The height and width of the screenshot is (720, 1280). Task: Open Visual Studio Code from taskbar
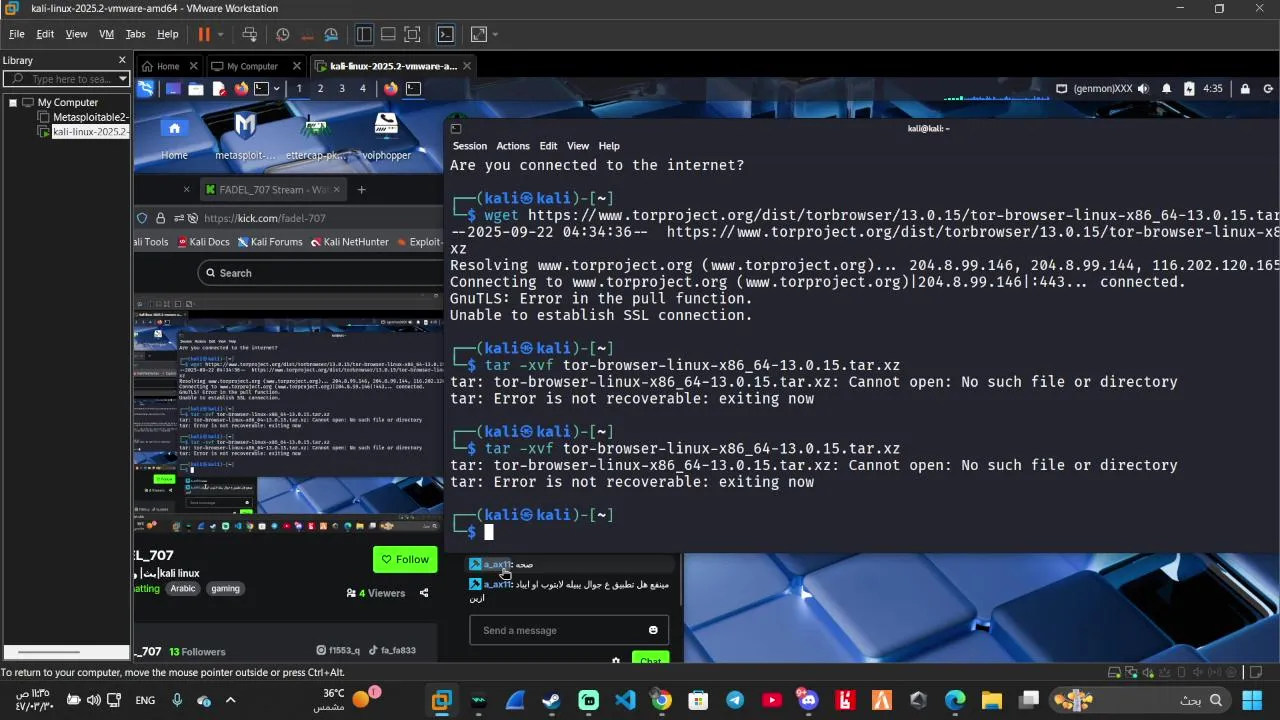click(x=625, y=700)
